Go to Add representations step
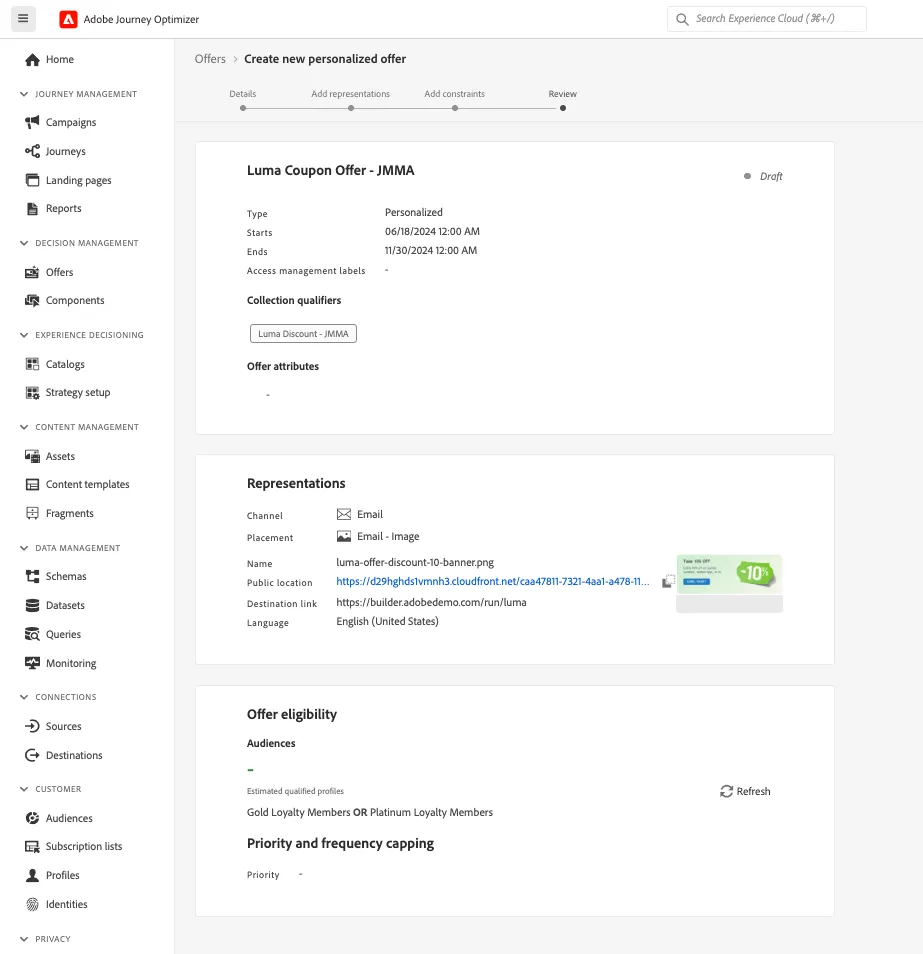 click(x=350, y=100)
